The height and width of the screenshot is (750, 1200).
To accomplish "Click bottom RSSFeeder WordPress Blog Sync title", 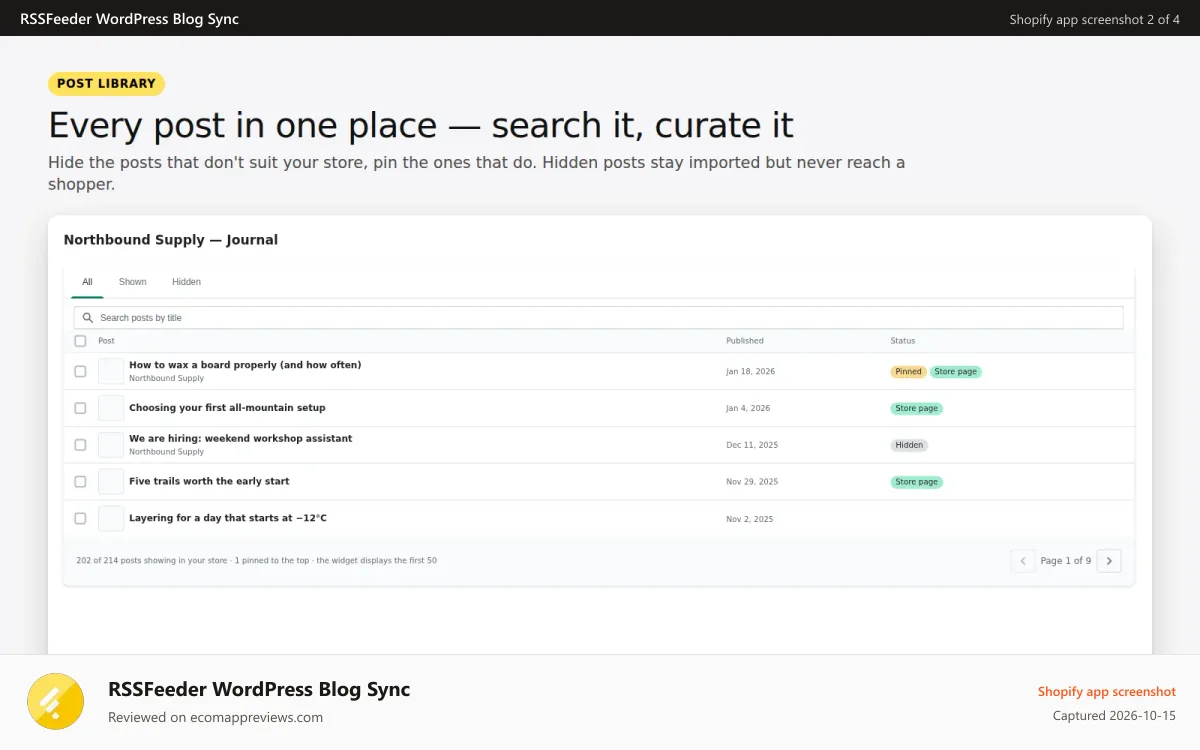I will pos(259,689).
